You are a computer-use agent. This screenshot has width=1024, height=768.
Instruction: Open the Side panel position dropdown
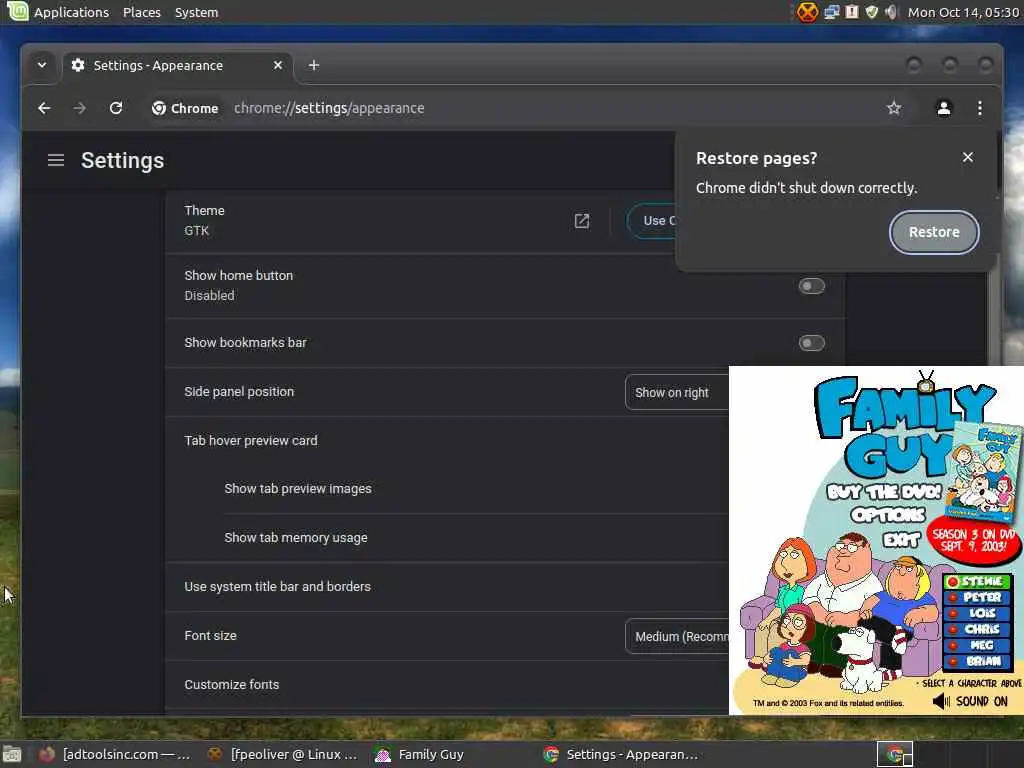[677, 392]
